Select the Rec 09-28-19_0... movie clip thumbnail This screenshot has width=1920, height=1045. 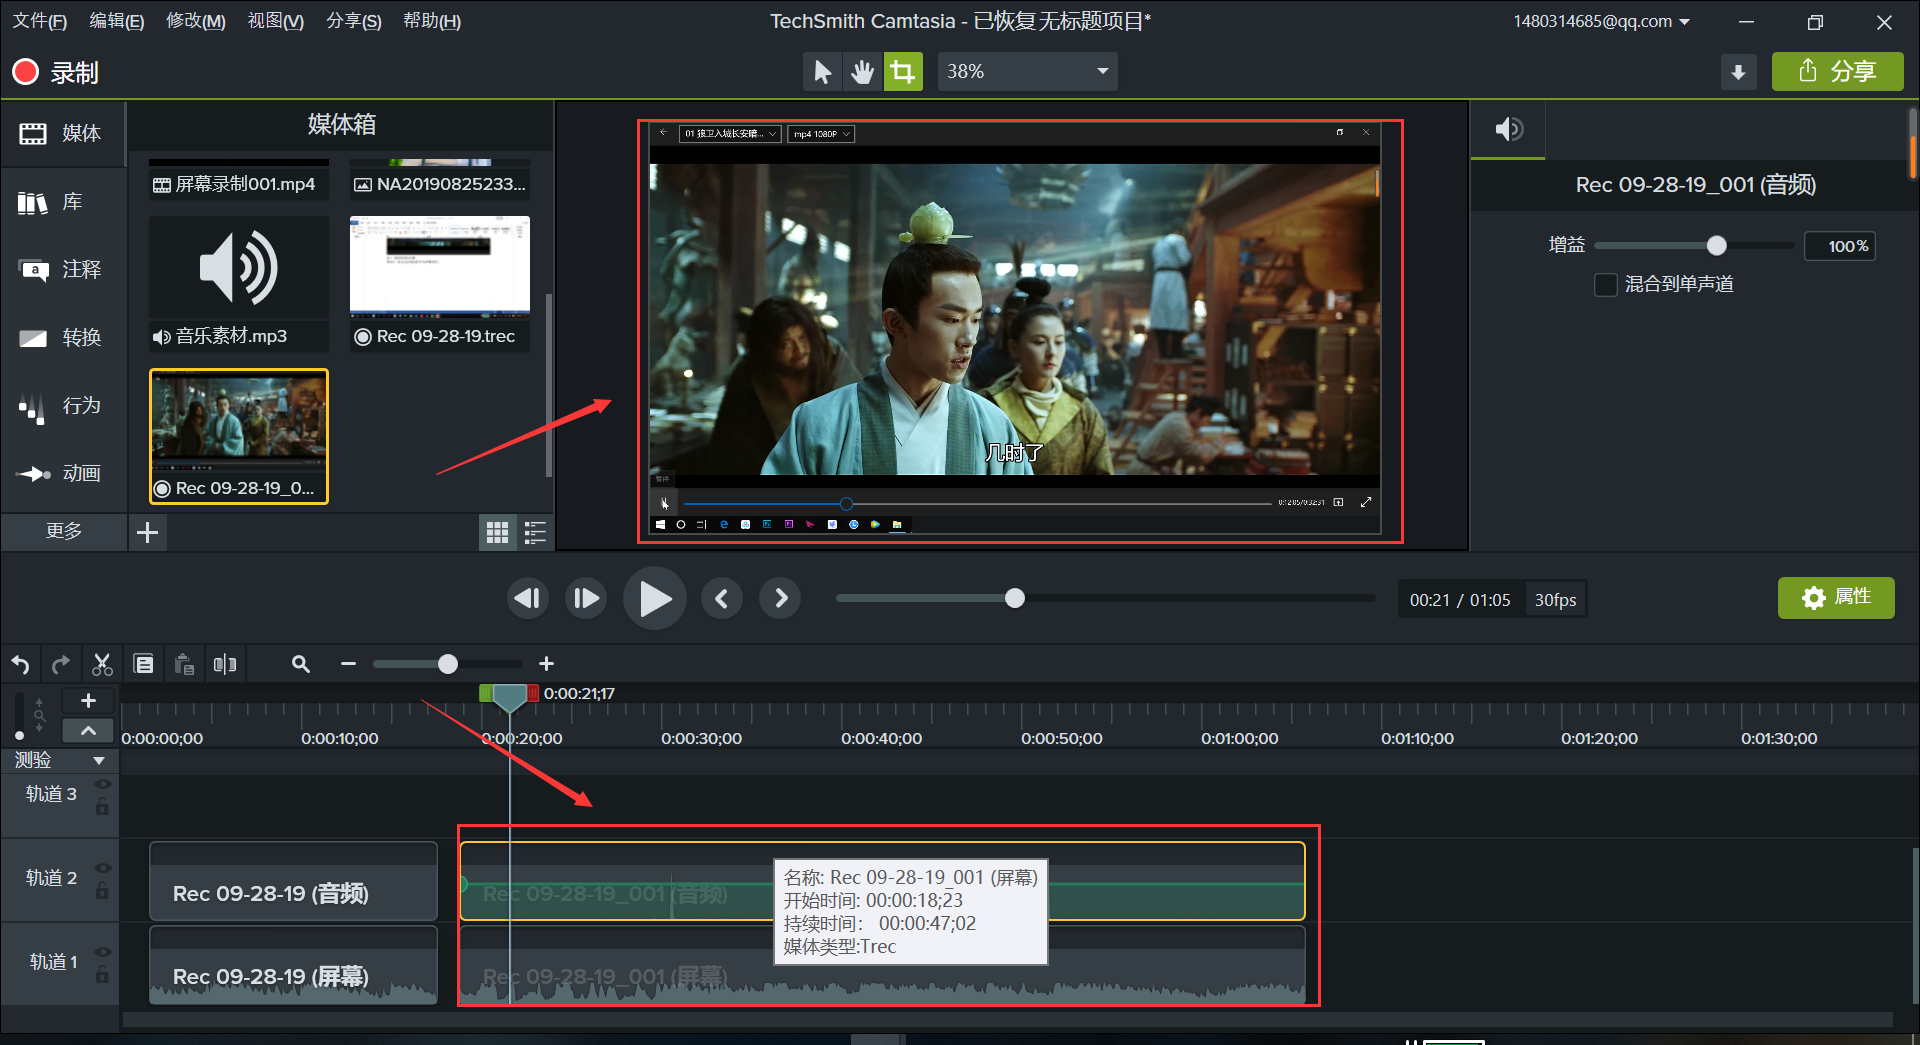239,436
